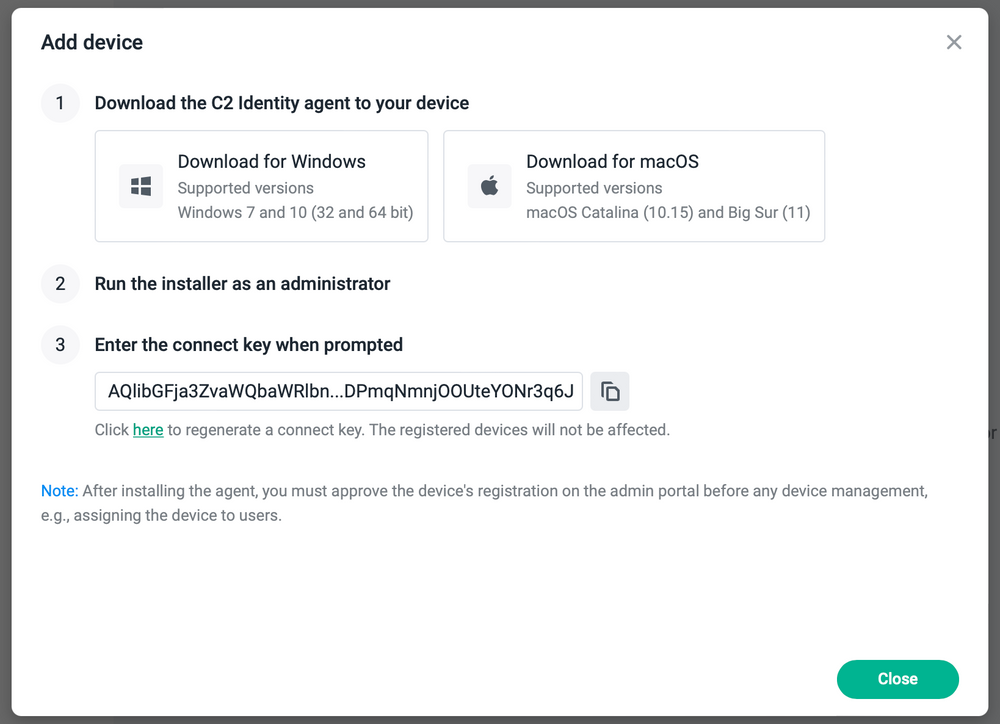Click the Windows logo icon

140,186
